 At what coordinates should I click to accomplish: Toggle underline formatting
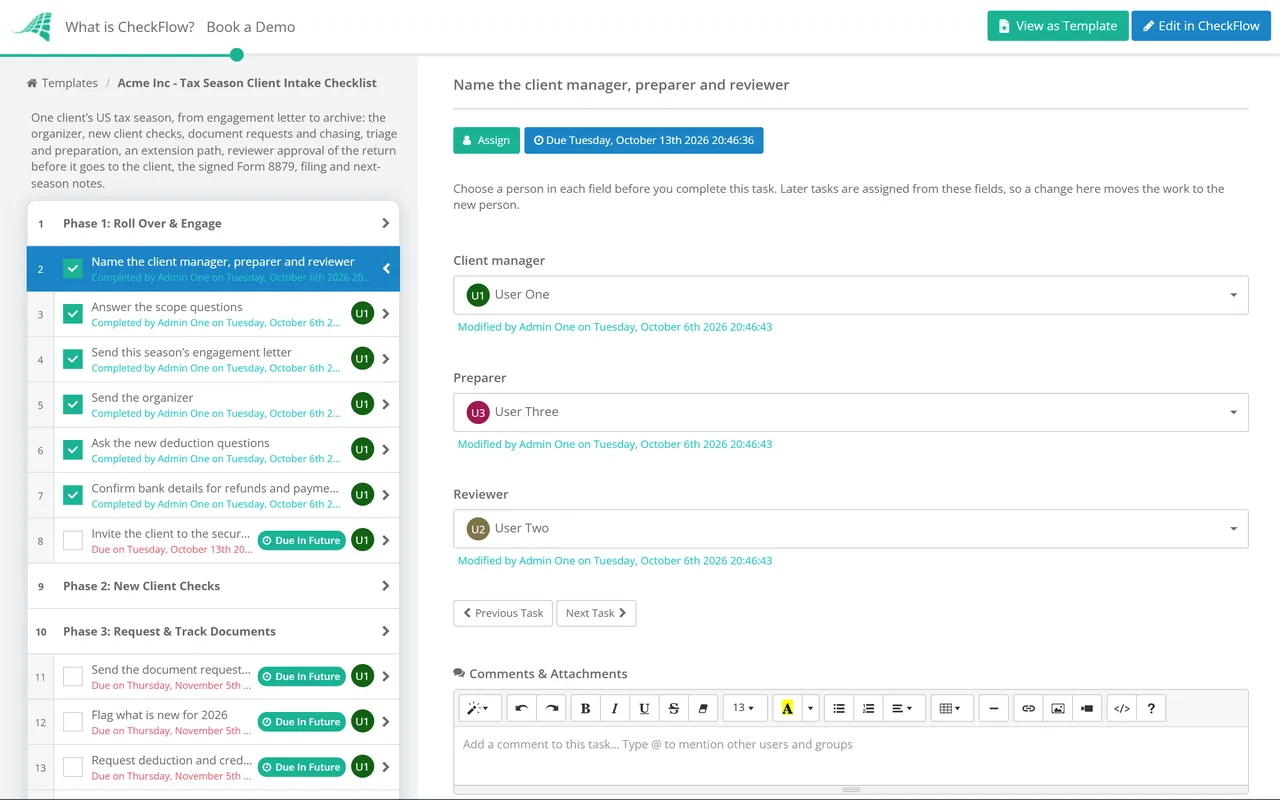coord(644,708)
